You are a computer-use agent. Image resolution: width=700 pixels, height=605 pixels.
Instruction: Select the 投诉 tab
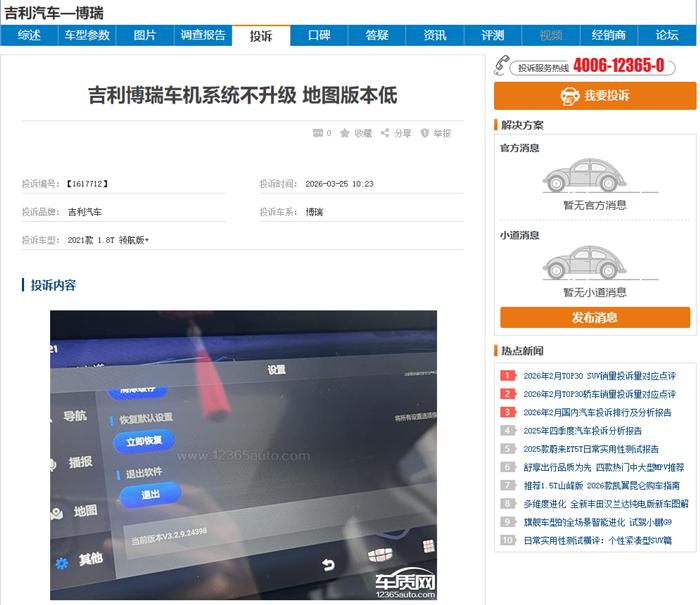(x=261, y=36)
